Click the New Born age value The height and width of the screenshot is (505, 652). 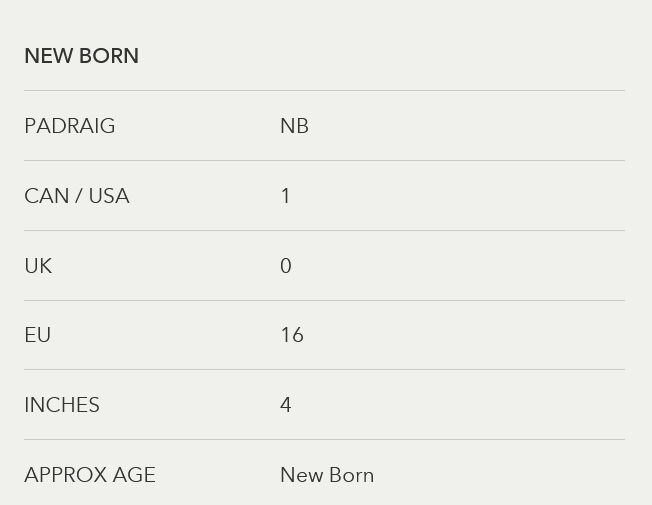point(327,475)
